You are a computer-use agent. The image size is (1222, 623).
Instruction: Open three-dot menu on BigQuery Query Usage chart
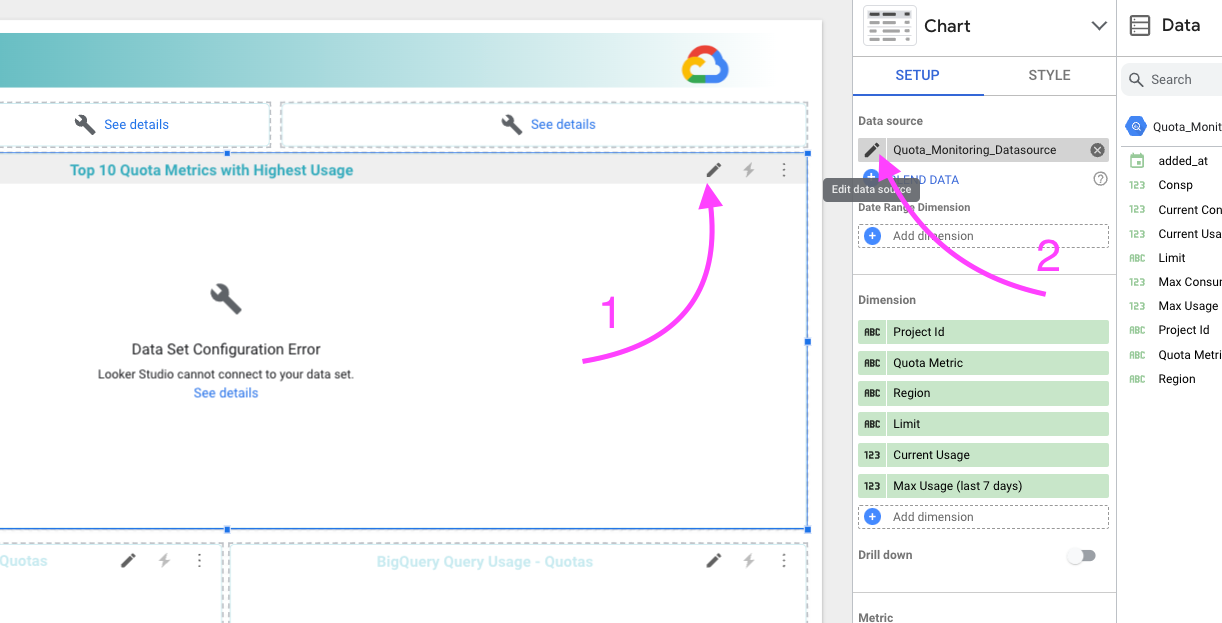tap(784, 561)
